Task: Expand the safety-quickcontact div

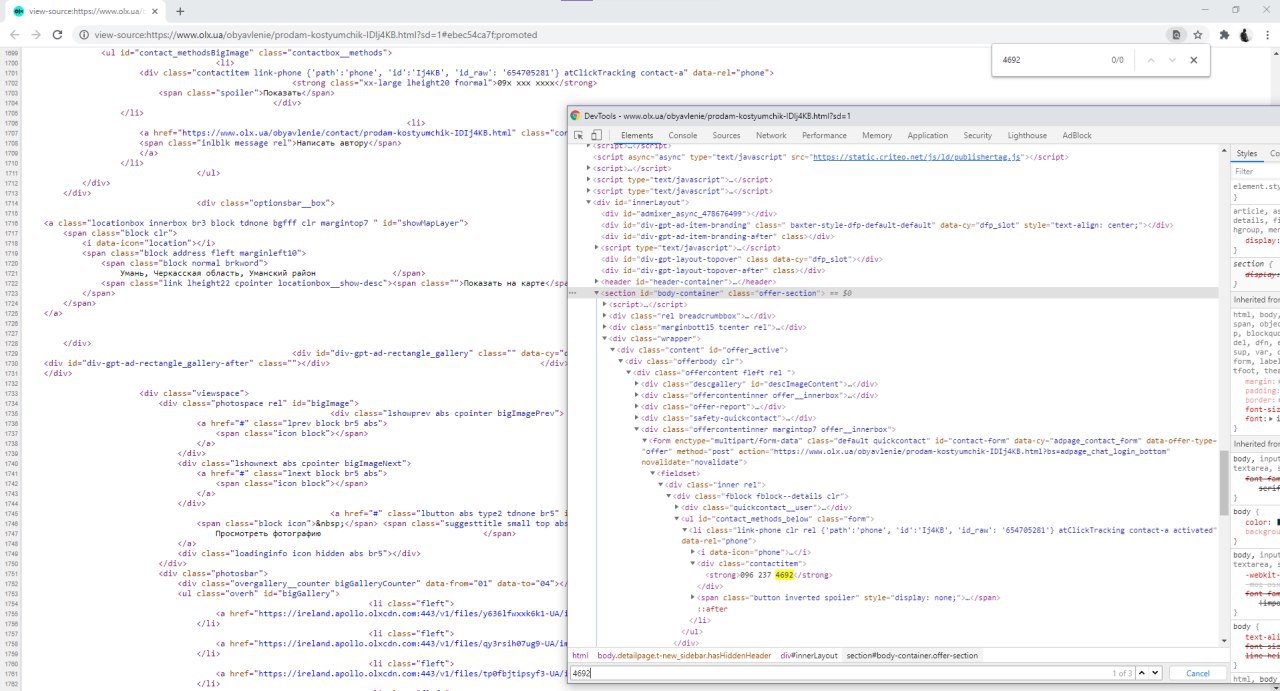Action: coord(637,417)
